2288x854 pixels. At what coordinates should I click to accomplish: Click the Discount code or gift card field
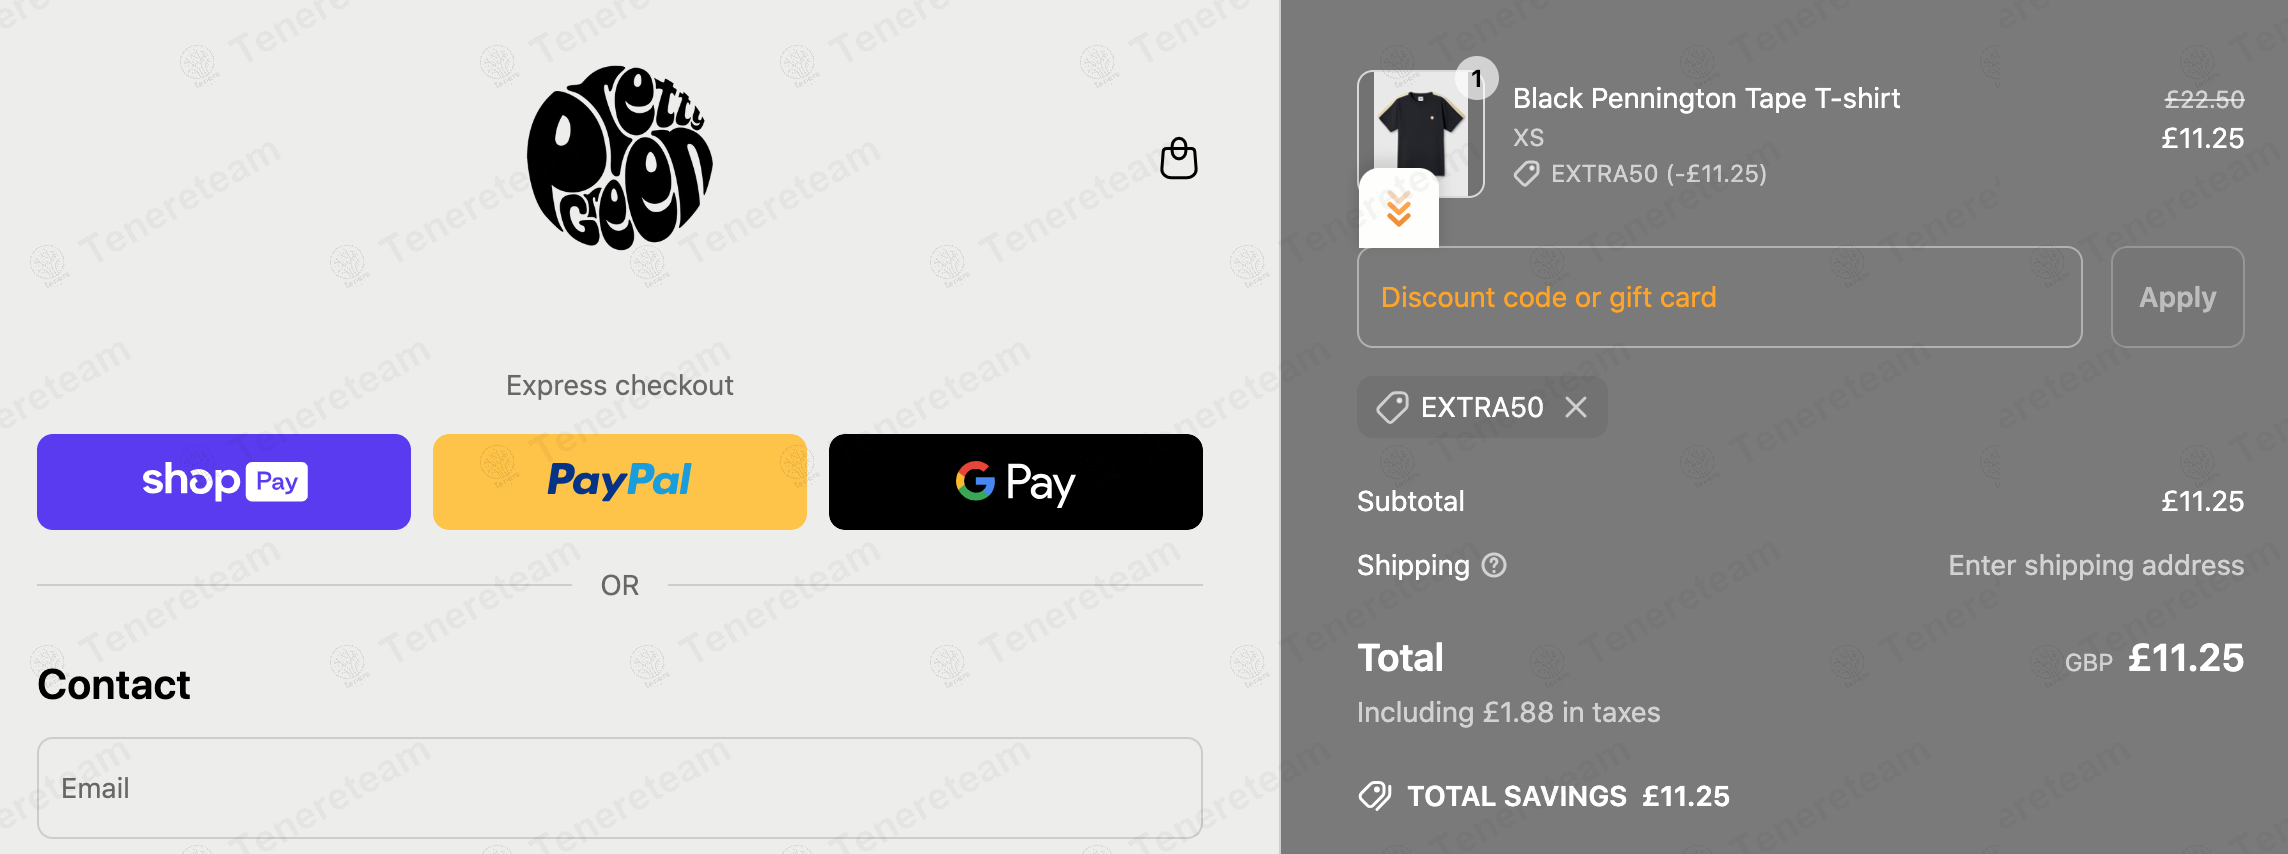tap(1720, 297)
